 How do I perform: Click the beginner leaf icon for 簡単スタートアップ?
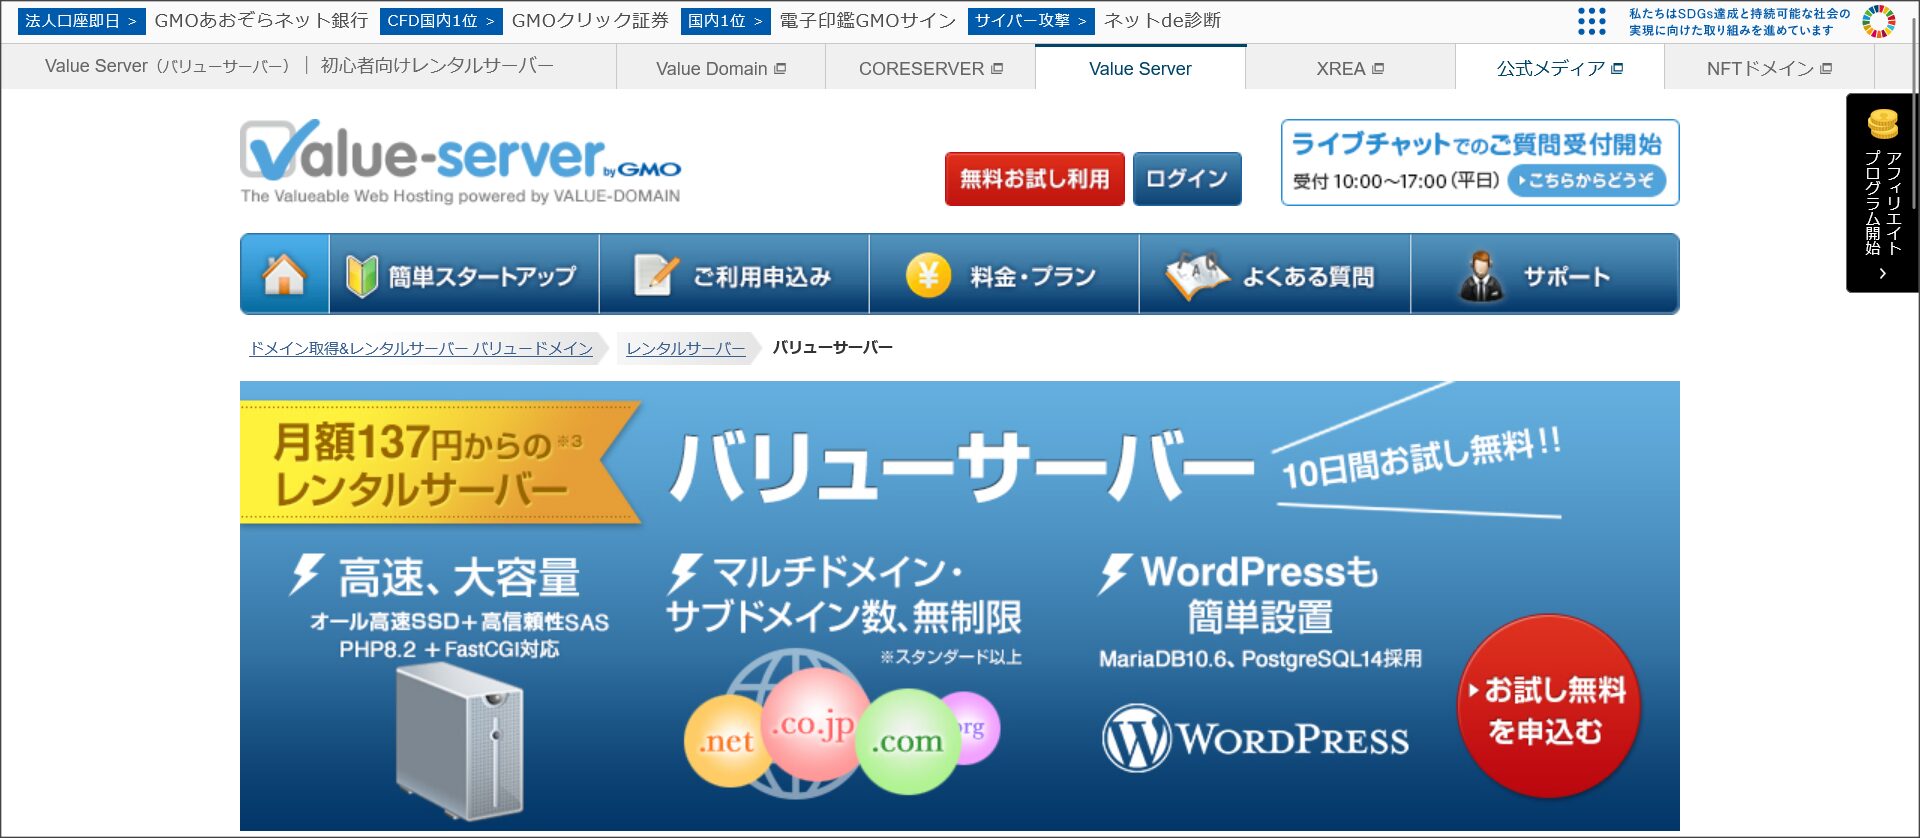361,275
